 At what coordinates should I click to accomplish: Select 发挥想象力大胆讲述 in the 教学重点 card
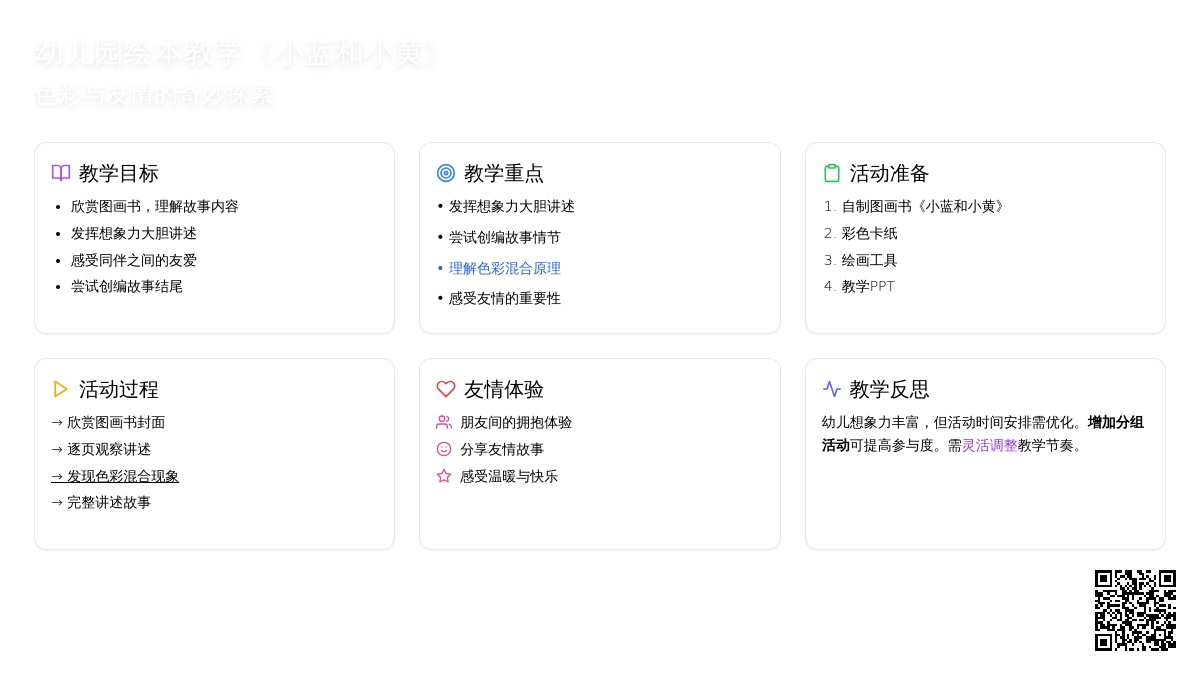pyautogui.click(x=512, y=206)
